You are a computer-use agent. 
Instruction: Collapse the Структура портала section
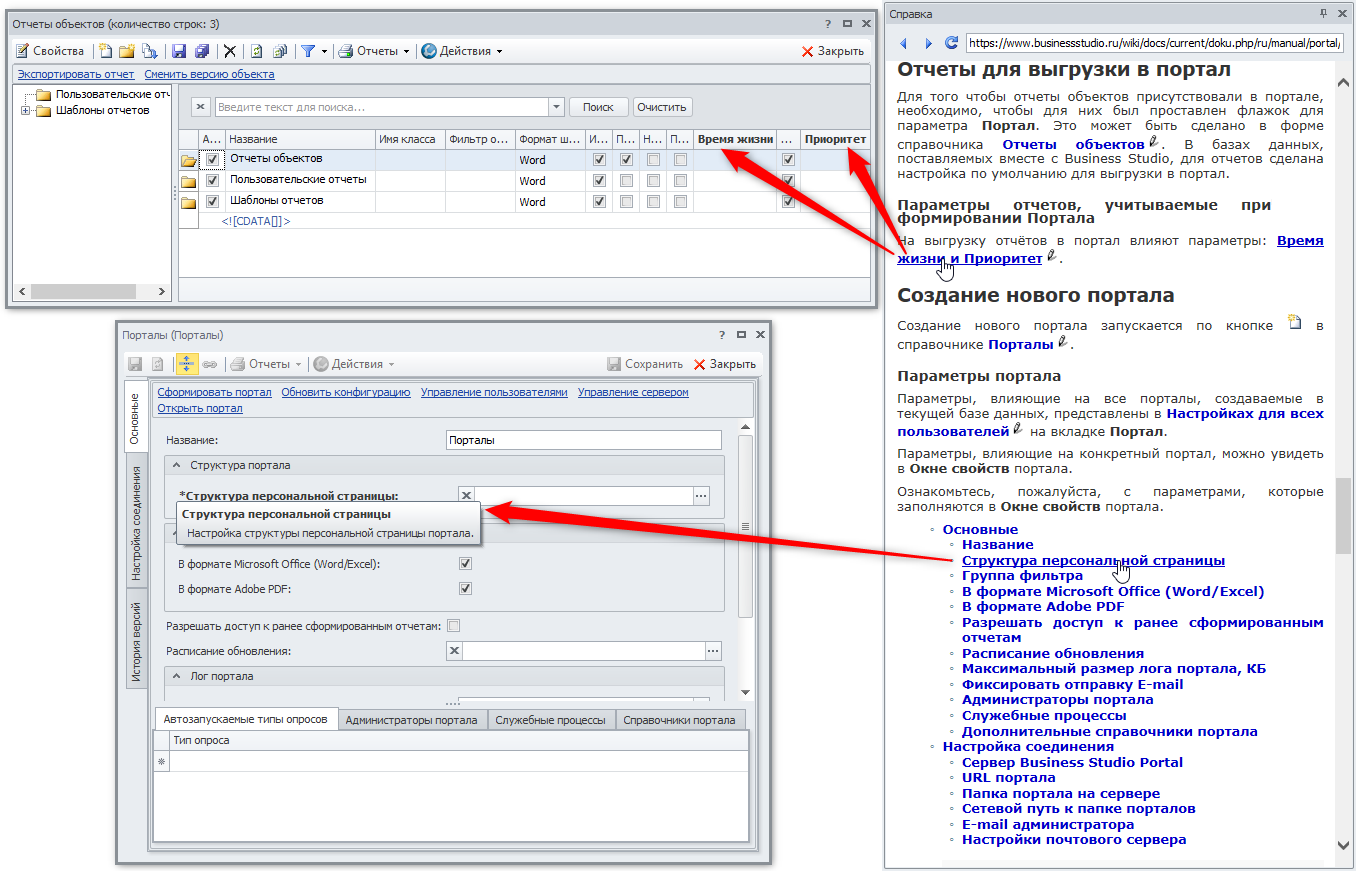click(x=177, y=465)
